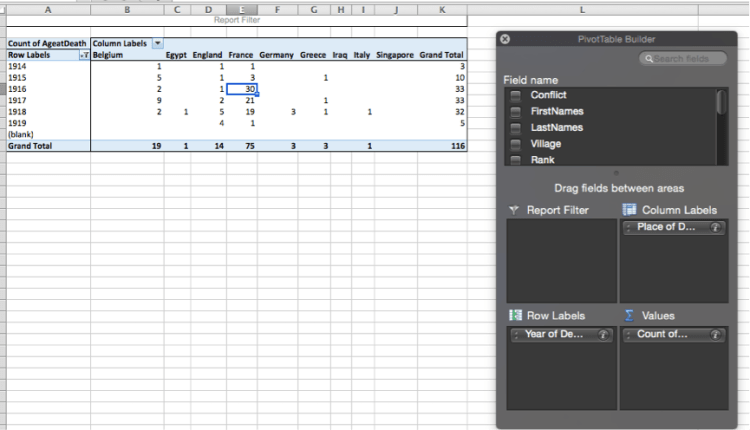Viewport: 750px width, 430px height.
Task: Click the Report Filter funnel icon
Action: pos(514,210)
